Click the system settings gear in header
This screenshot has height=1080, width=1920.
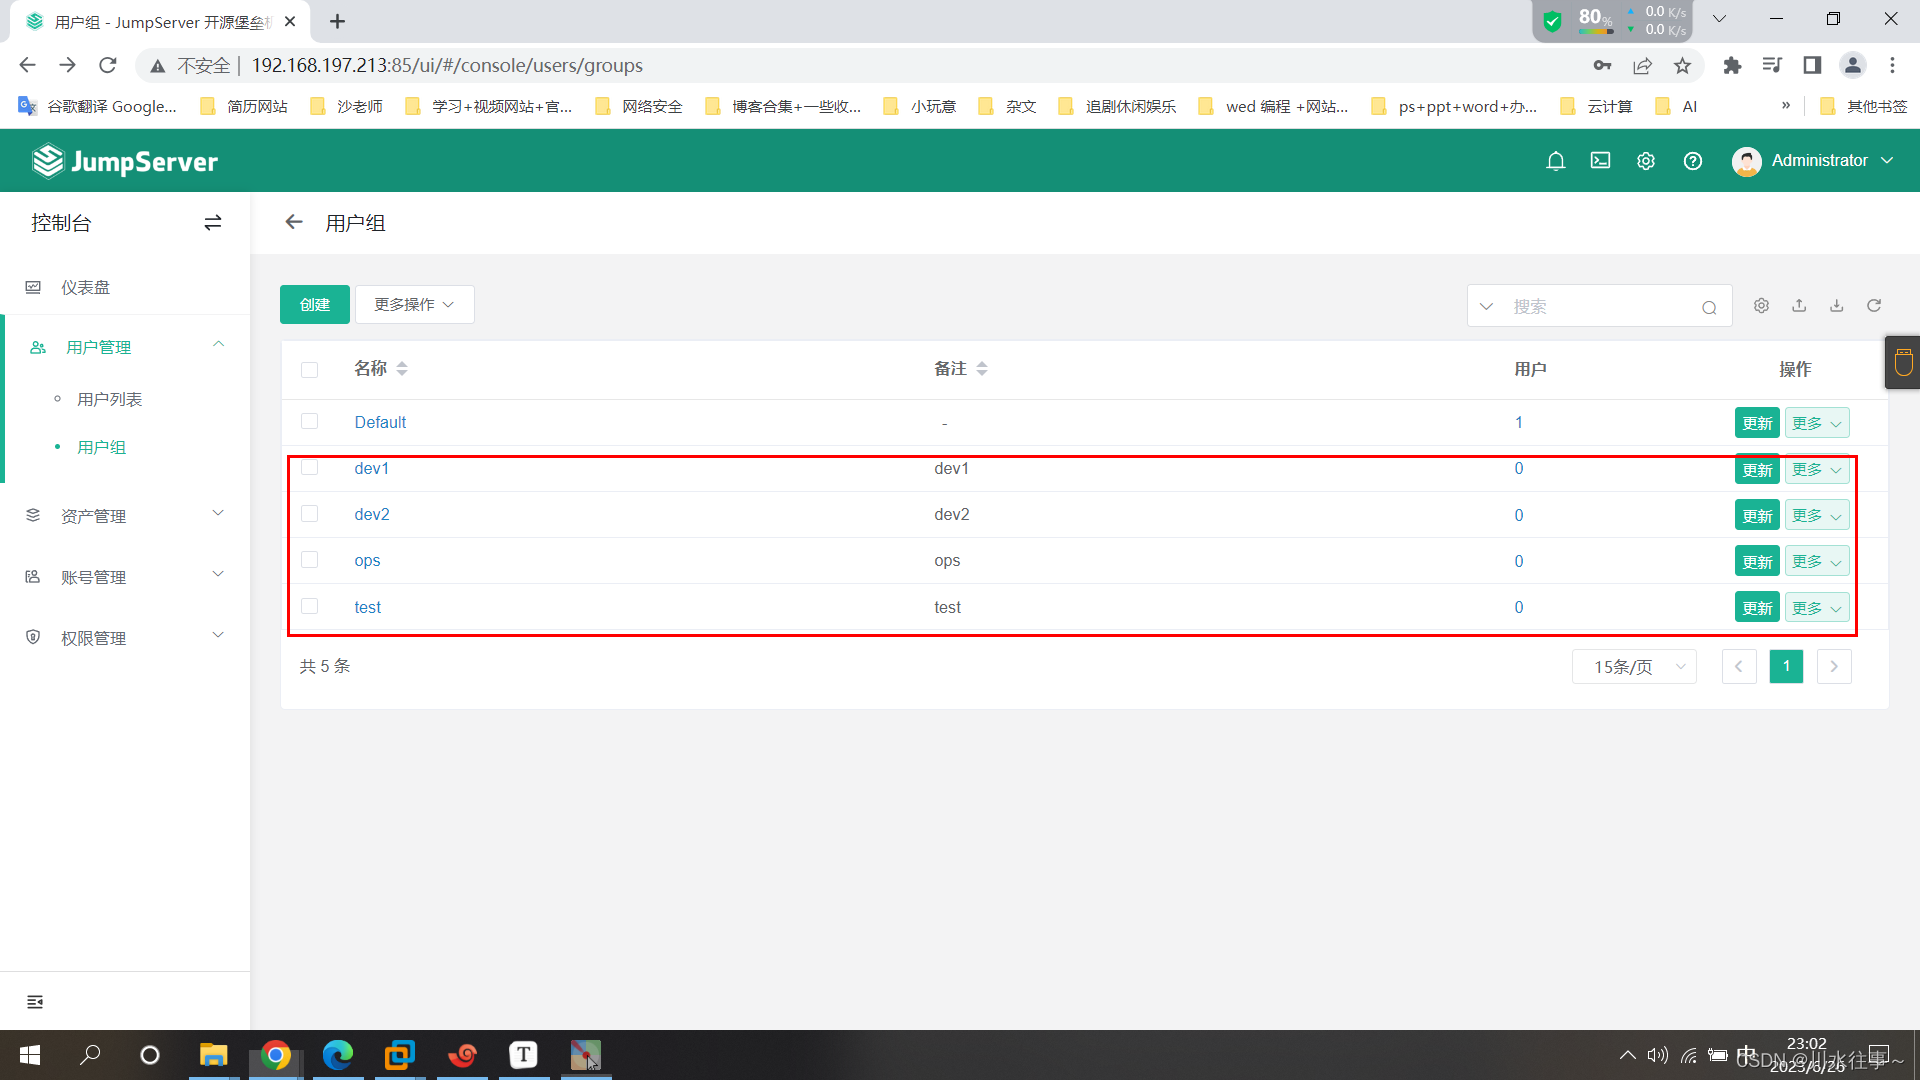(x=1645, y=161)
